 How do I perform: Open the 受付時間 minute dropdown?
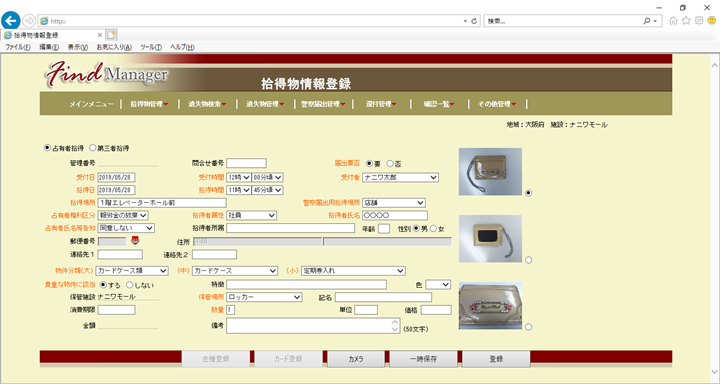267,177
